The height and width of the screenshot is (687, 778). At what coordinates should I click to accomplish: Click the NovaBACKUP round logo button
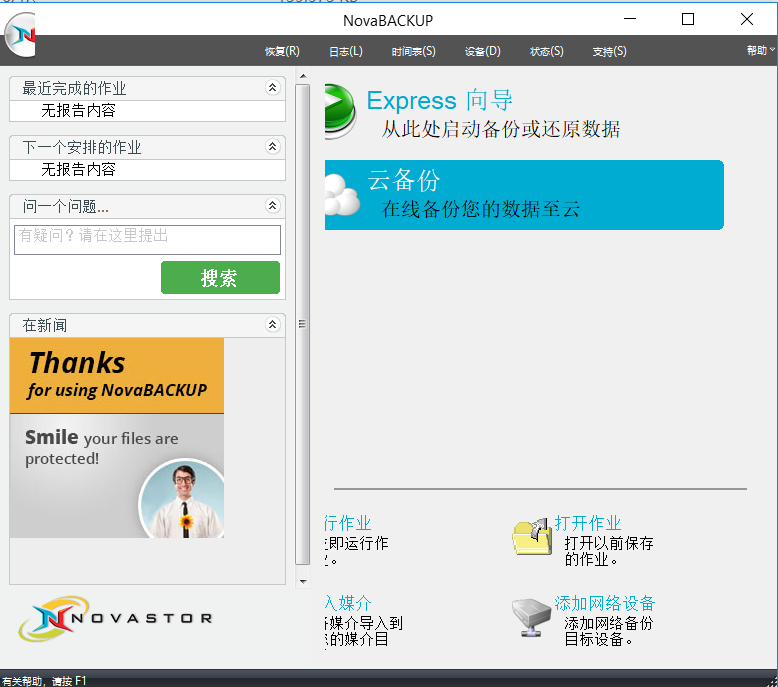point(21,35)
